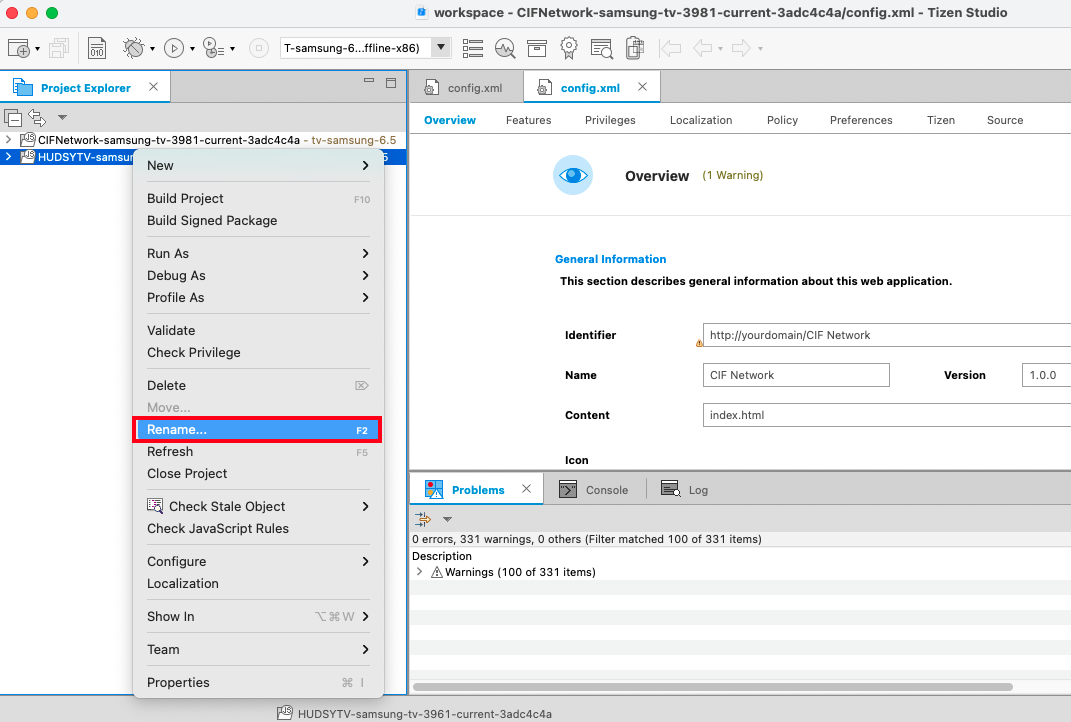Click the Console tab terminal icon
Viewport: 1071px width, 722px height.
(x=568, y=489)
